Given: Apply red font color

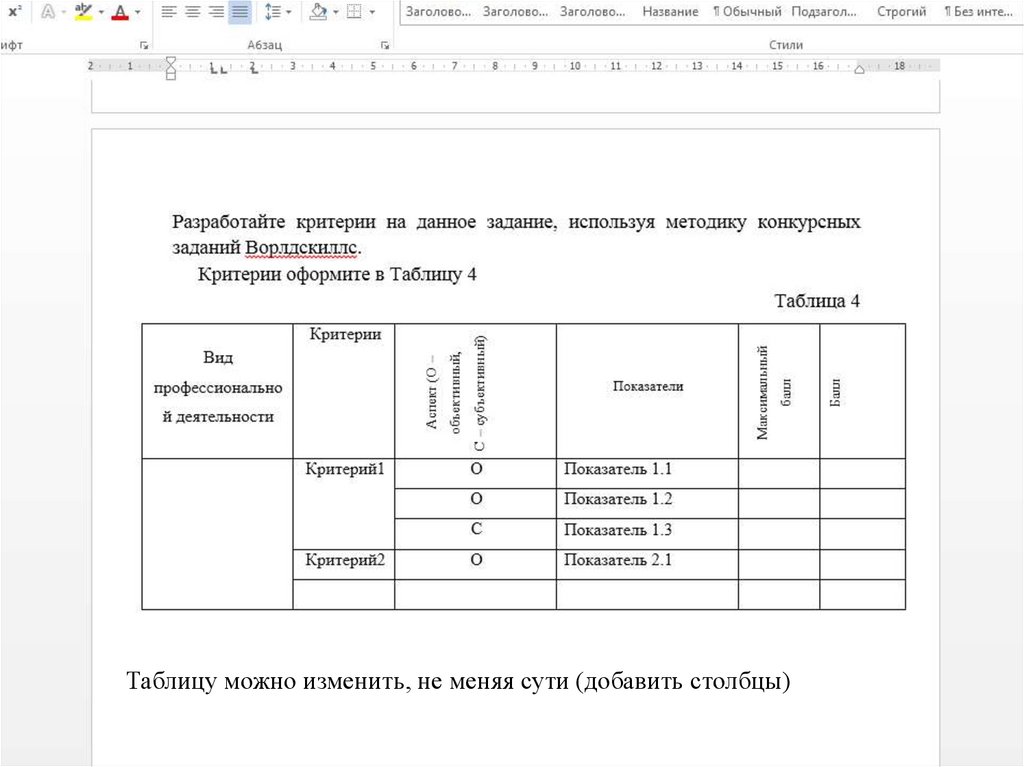Looking at the screenshot, I should click(120, 11).
